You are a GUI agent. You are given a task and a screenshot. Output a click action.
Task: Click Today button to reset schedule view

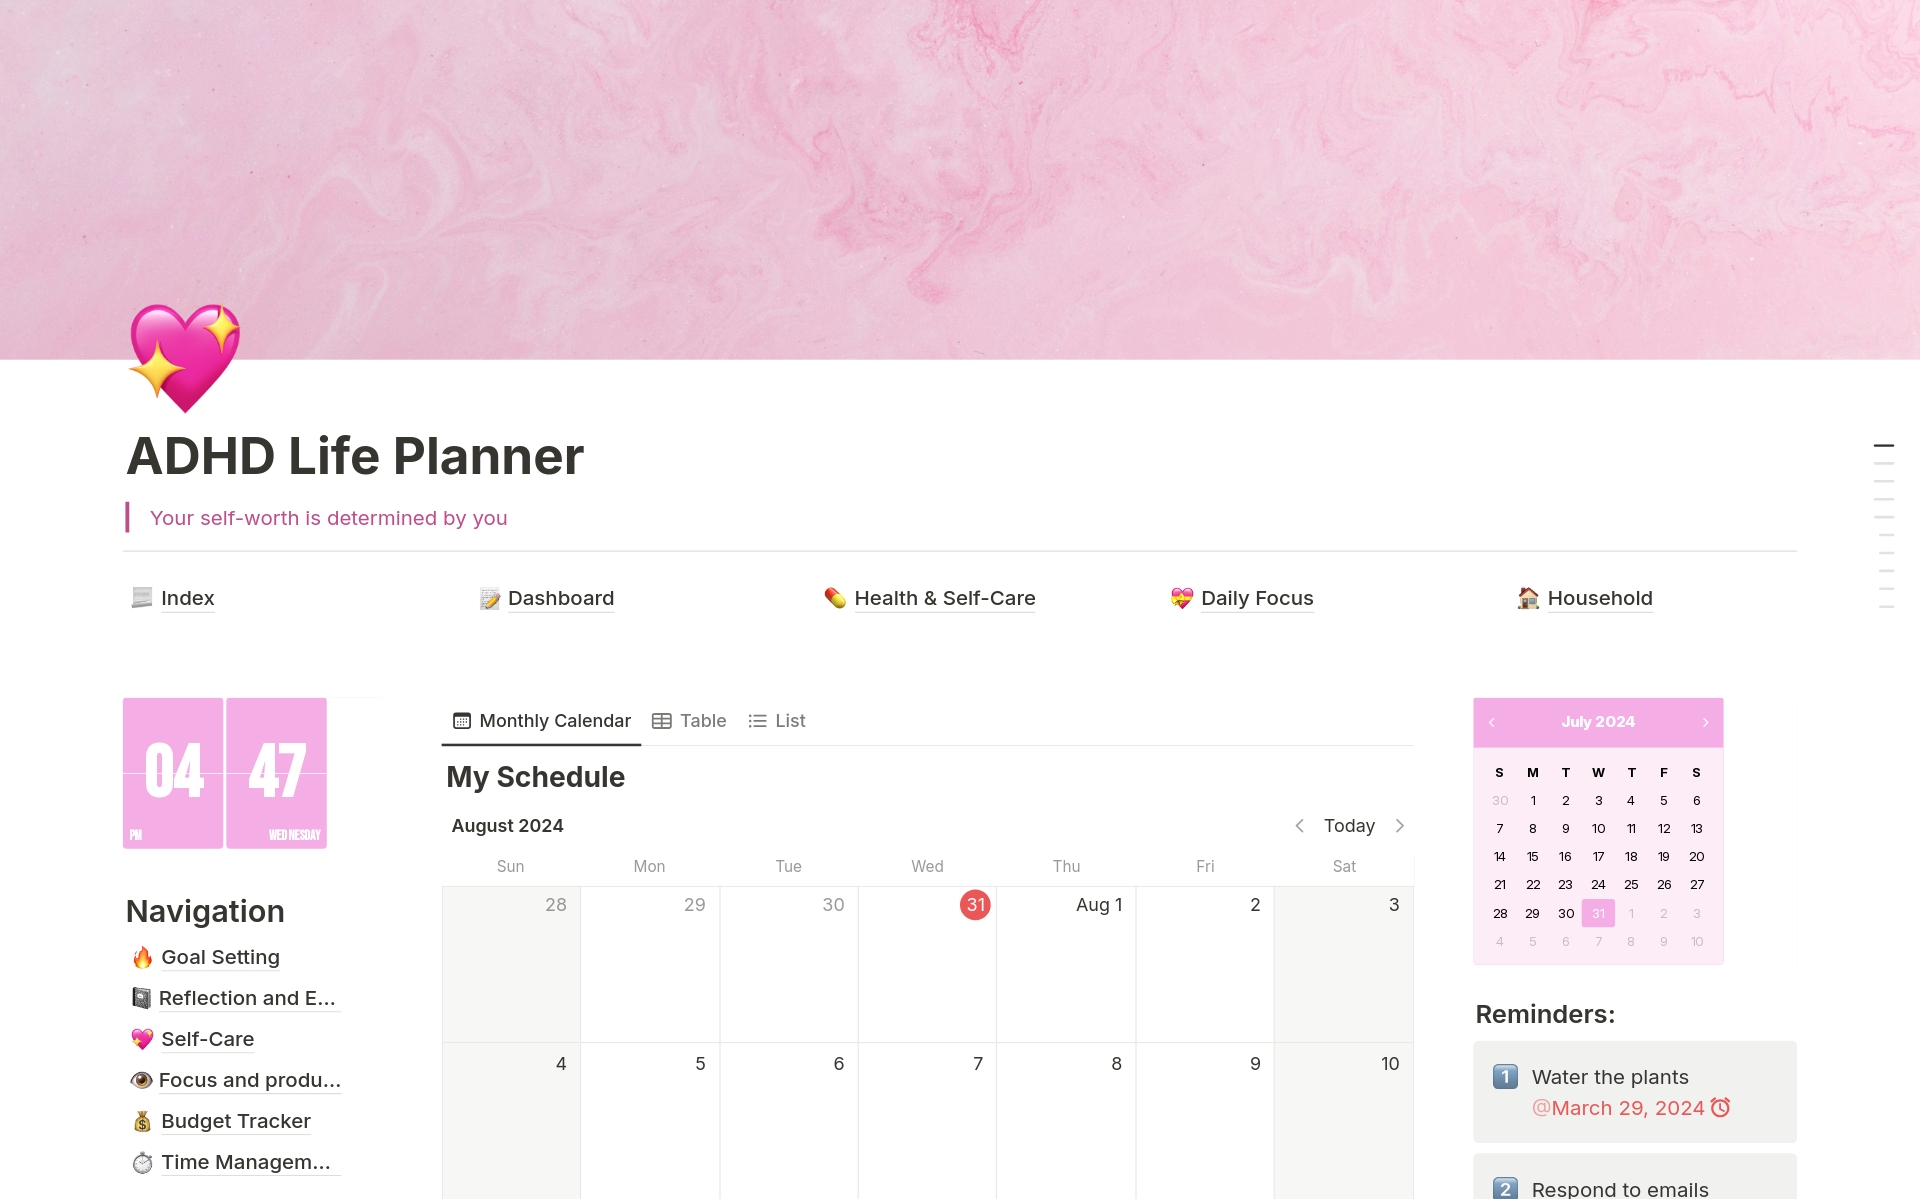1350,825
